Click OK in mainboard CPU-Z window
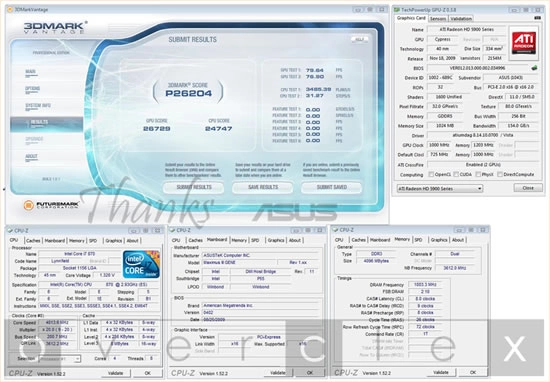The width and height of the screenshot is (550, 382). click(310, 373)
